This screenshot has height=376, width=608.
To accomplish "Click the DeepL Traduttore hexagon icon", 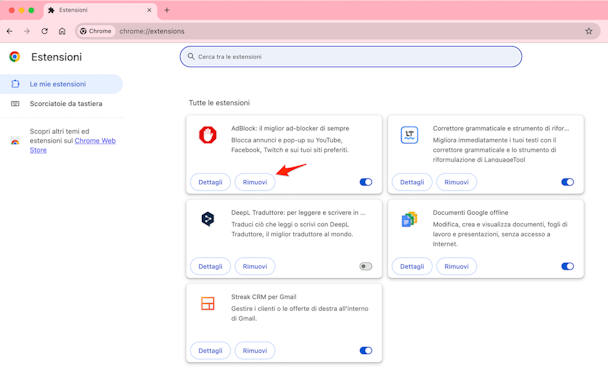I will point(208,219).
